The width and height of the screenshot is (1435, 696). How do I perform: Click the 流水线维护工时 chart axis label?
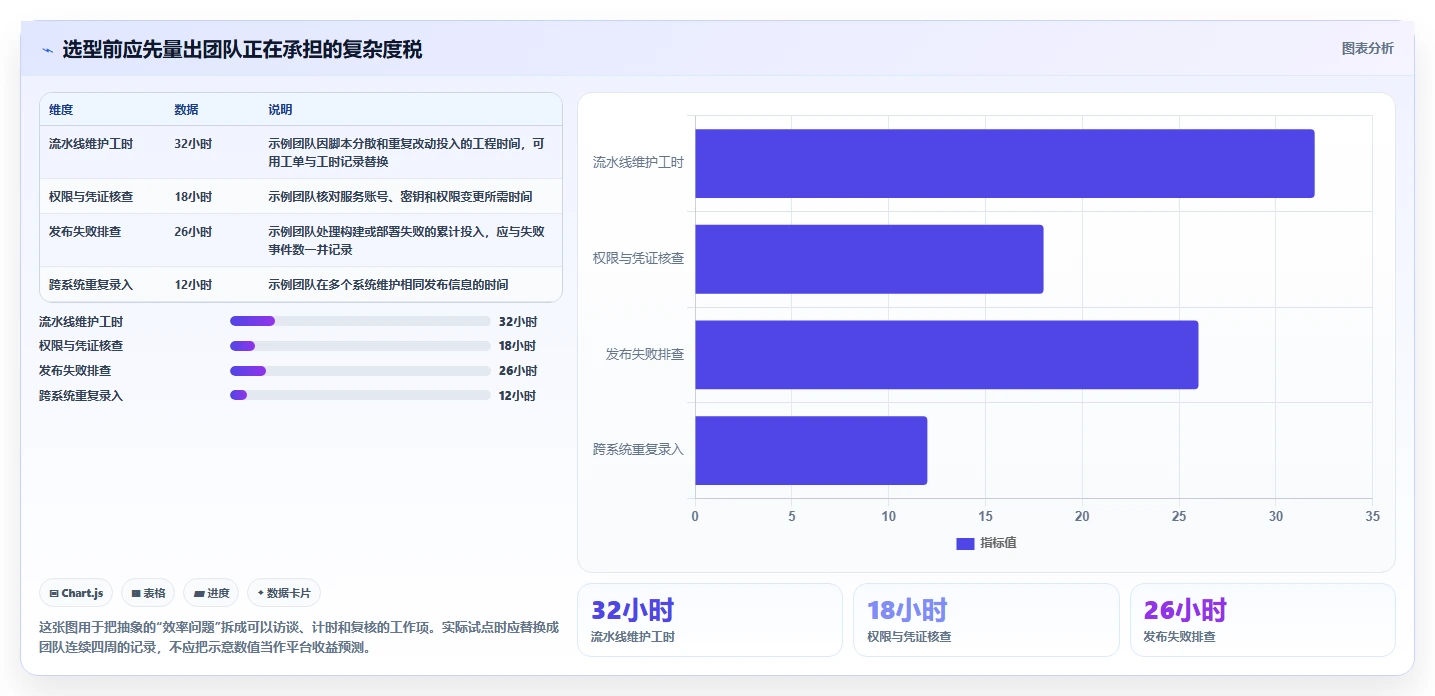coord(638,162)
